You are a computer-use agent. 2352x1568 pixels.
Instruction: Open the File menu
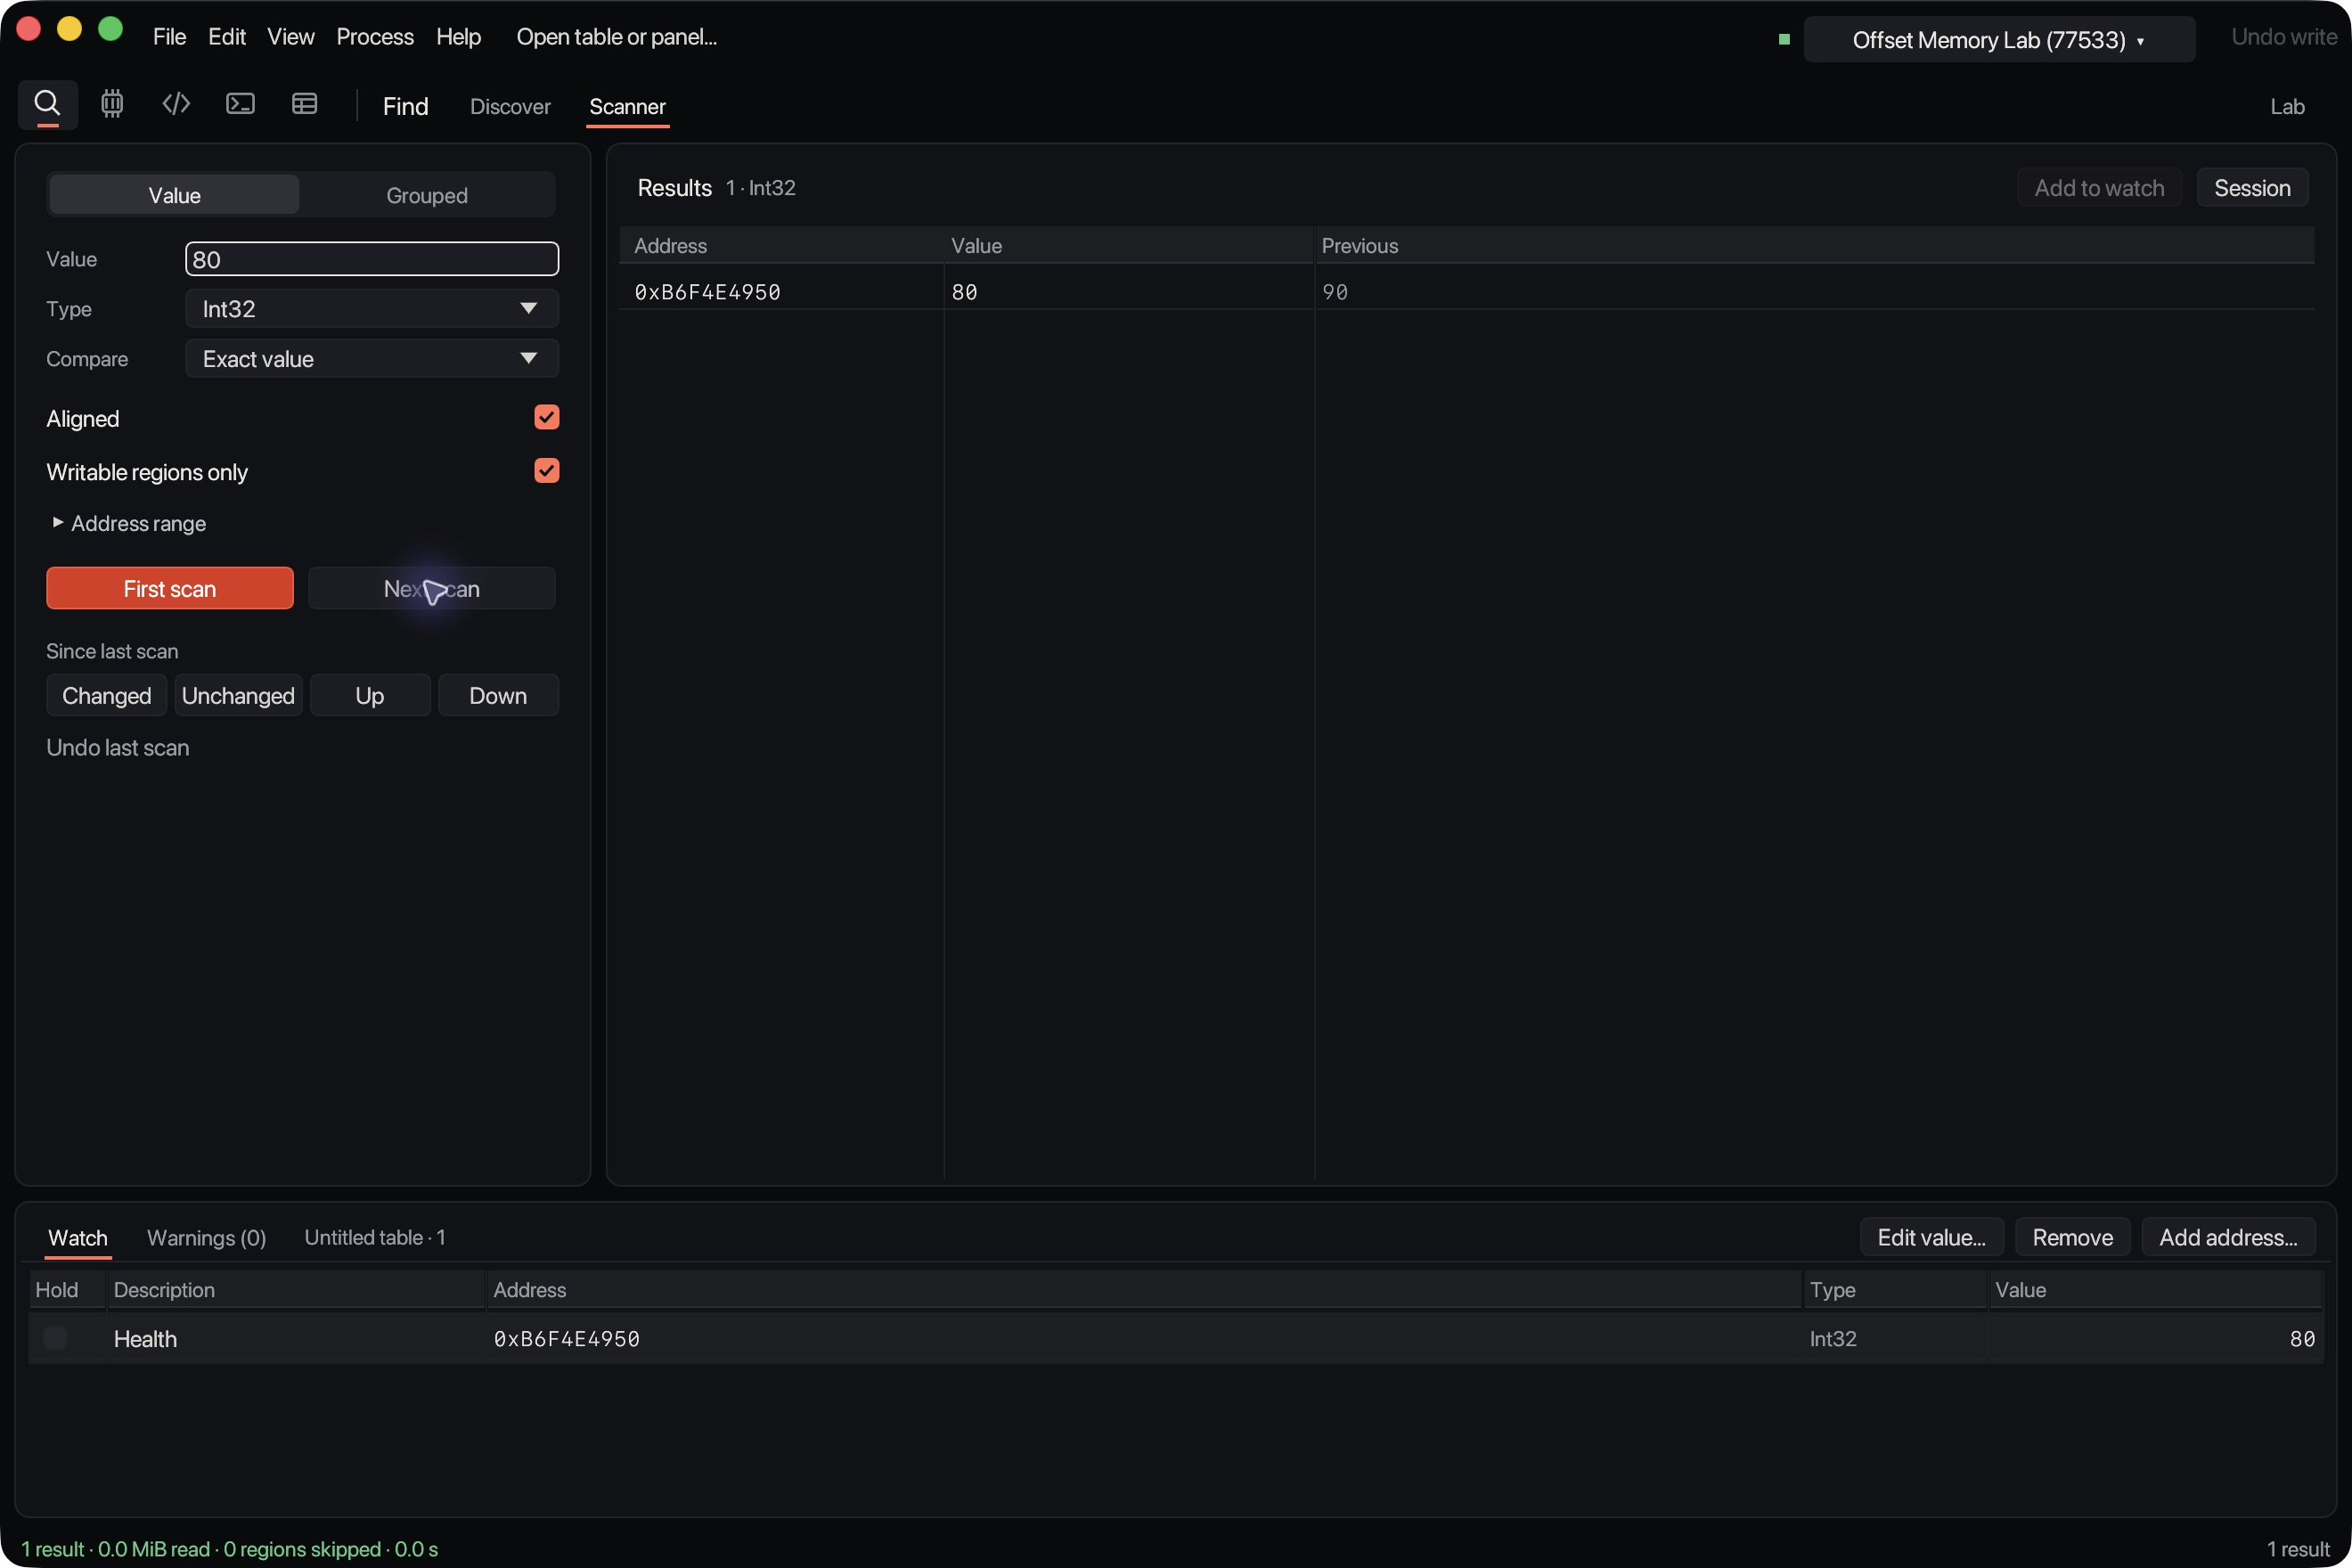click(x=169, y=37)
